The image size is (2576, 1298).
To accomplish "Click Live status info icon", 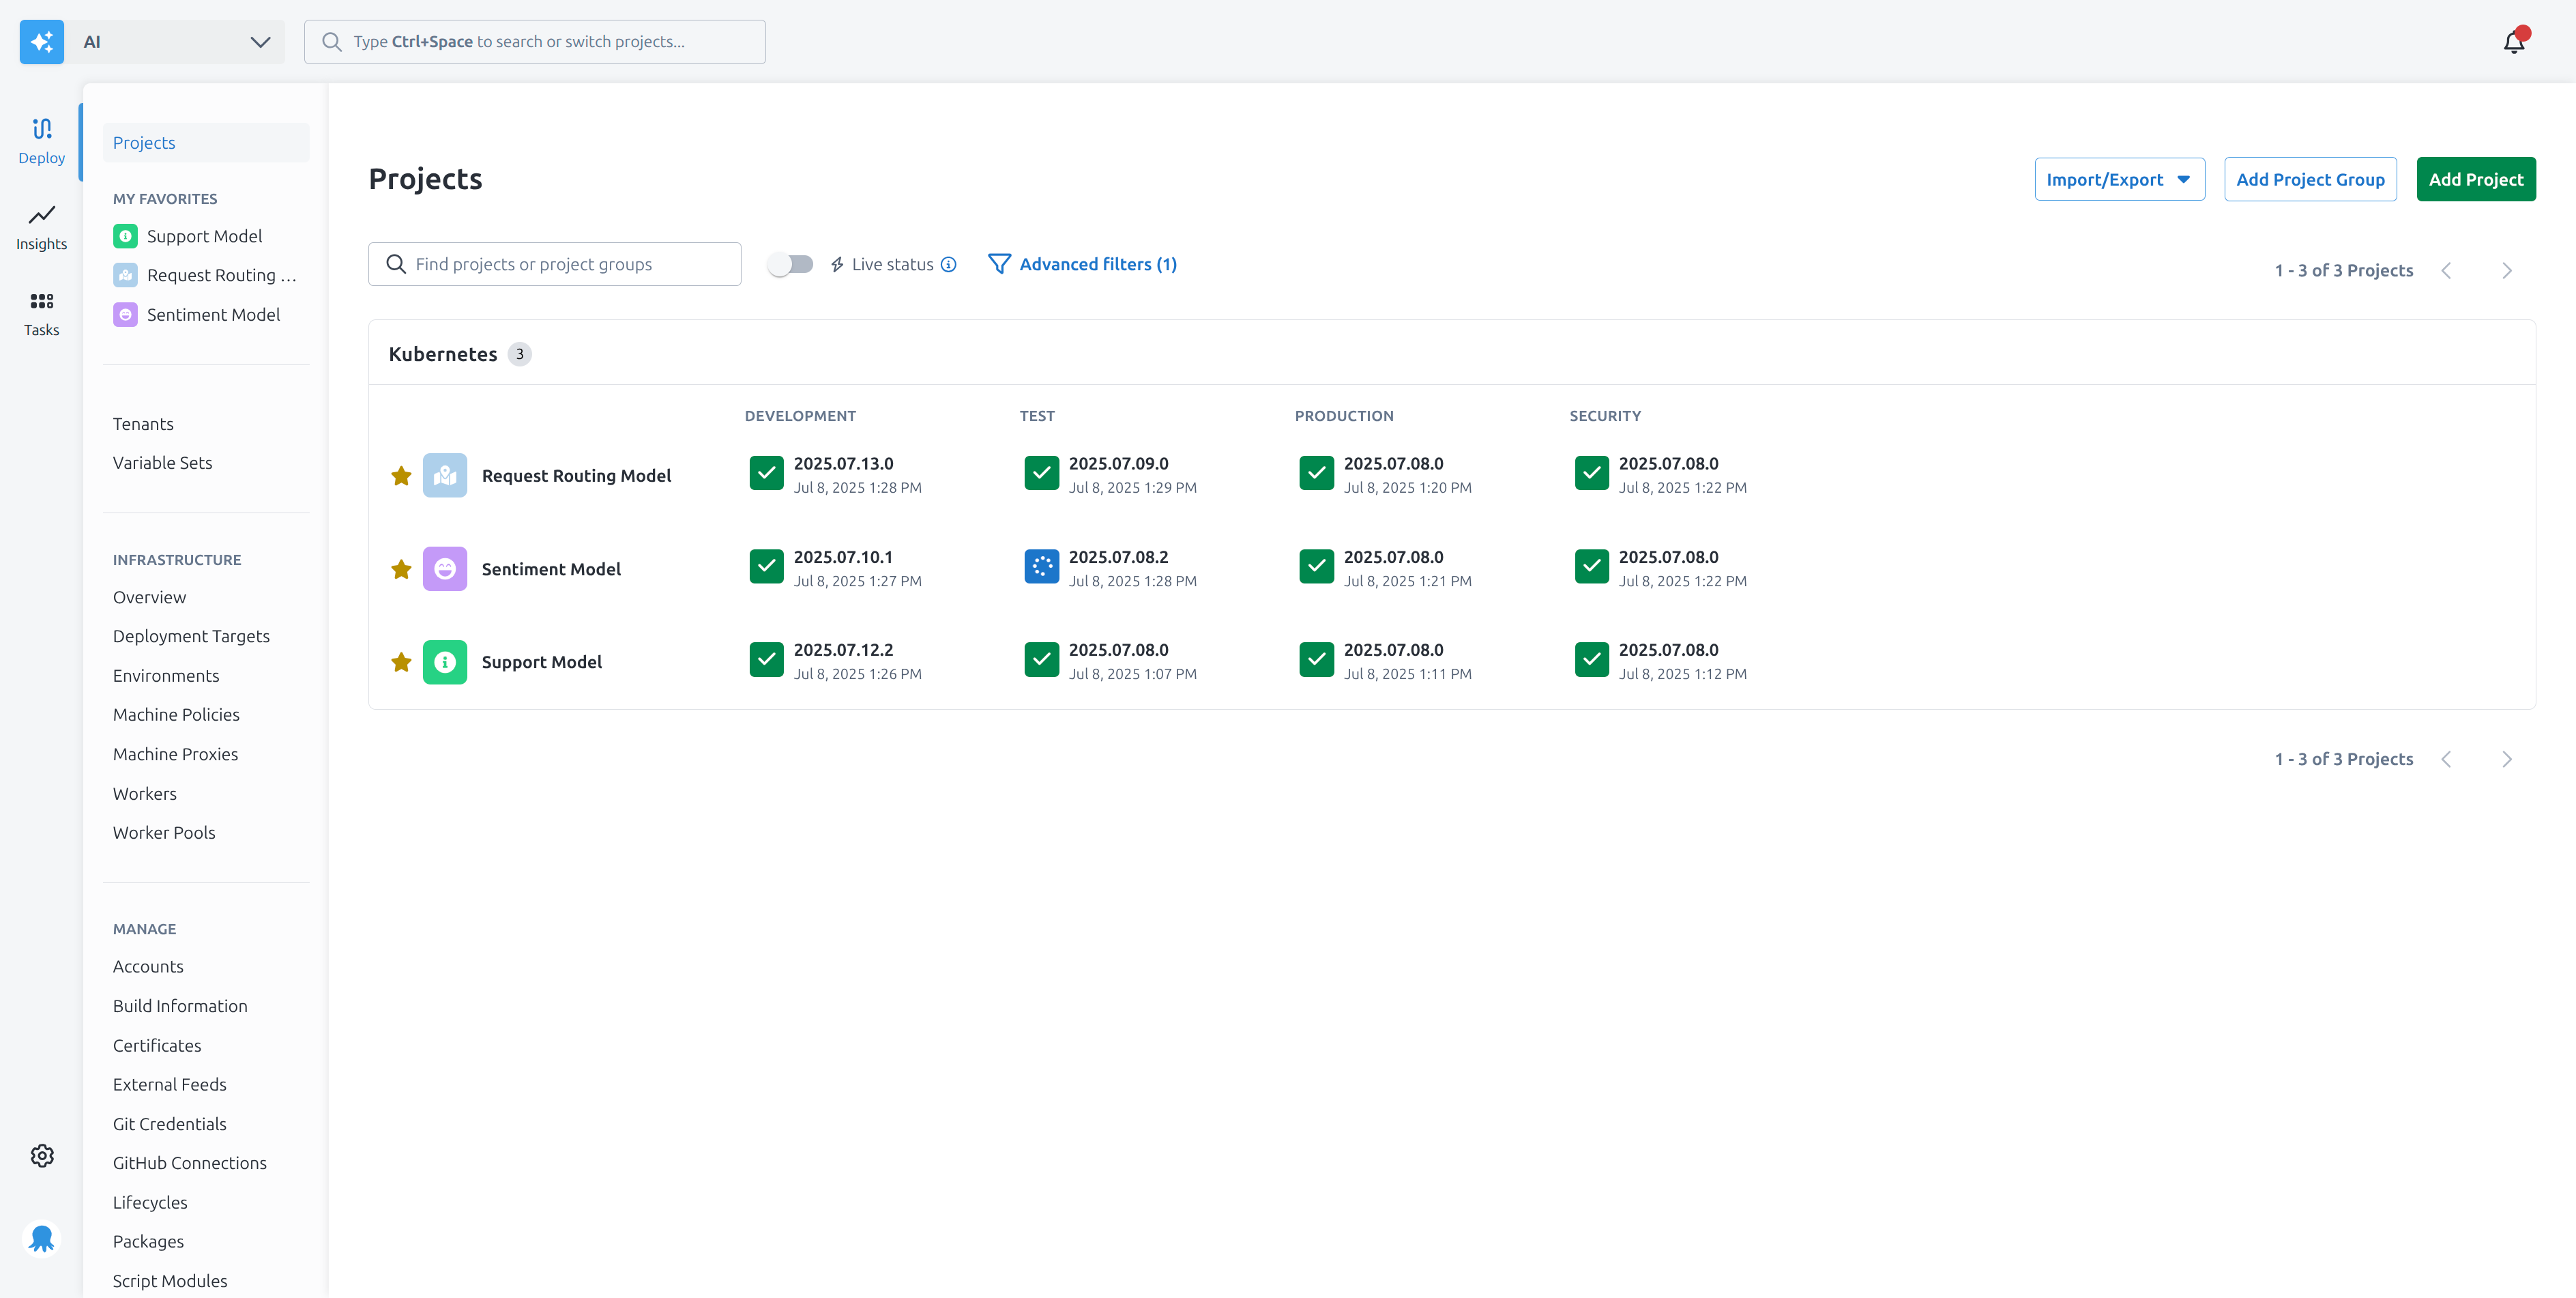I will coord(949,264).
